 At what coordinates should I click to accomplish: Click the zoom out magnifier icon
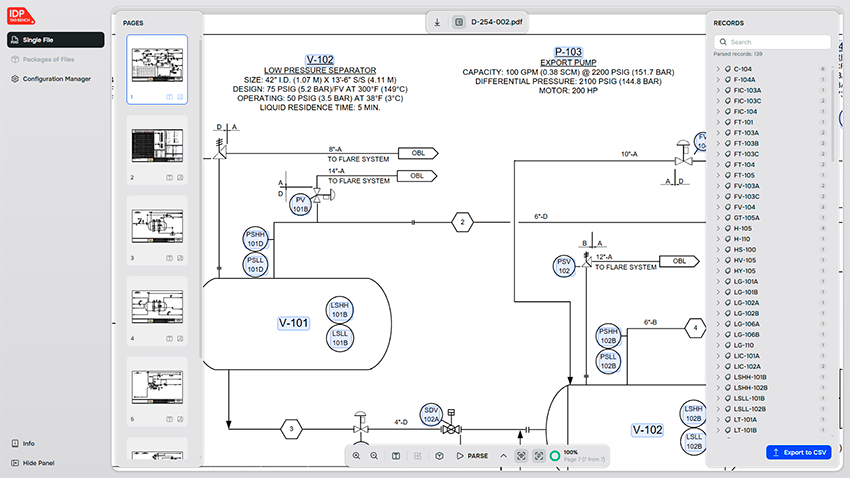tap(374, 455)
